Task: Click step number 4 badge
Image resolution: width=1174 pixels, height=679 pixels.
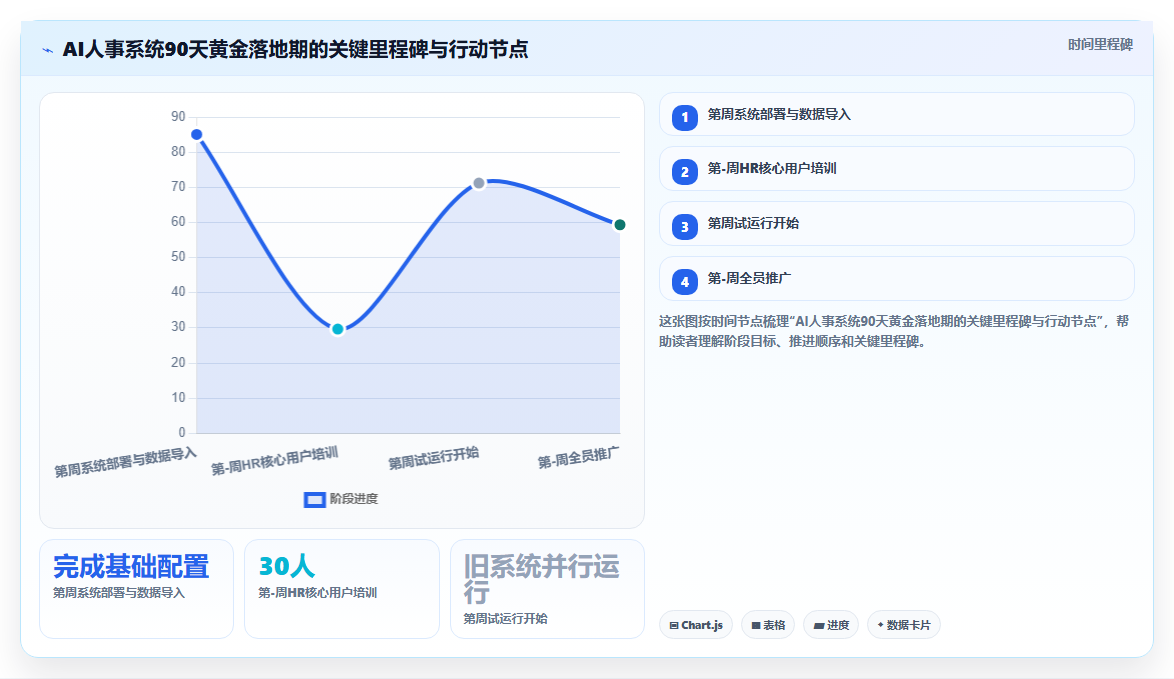Action: pyautogui.click(x=684, y=282)
